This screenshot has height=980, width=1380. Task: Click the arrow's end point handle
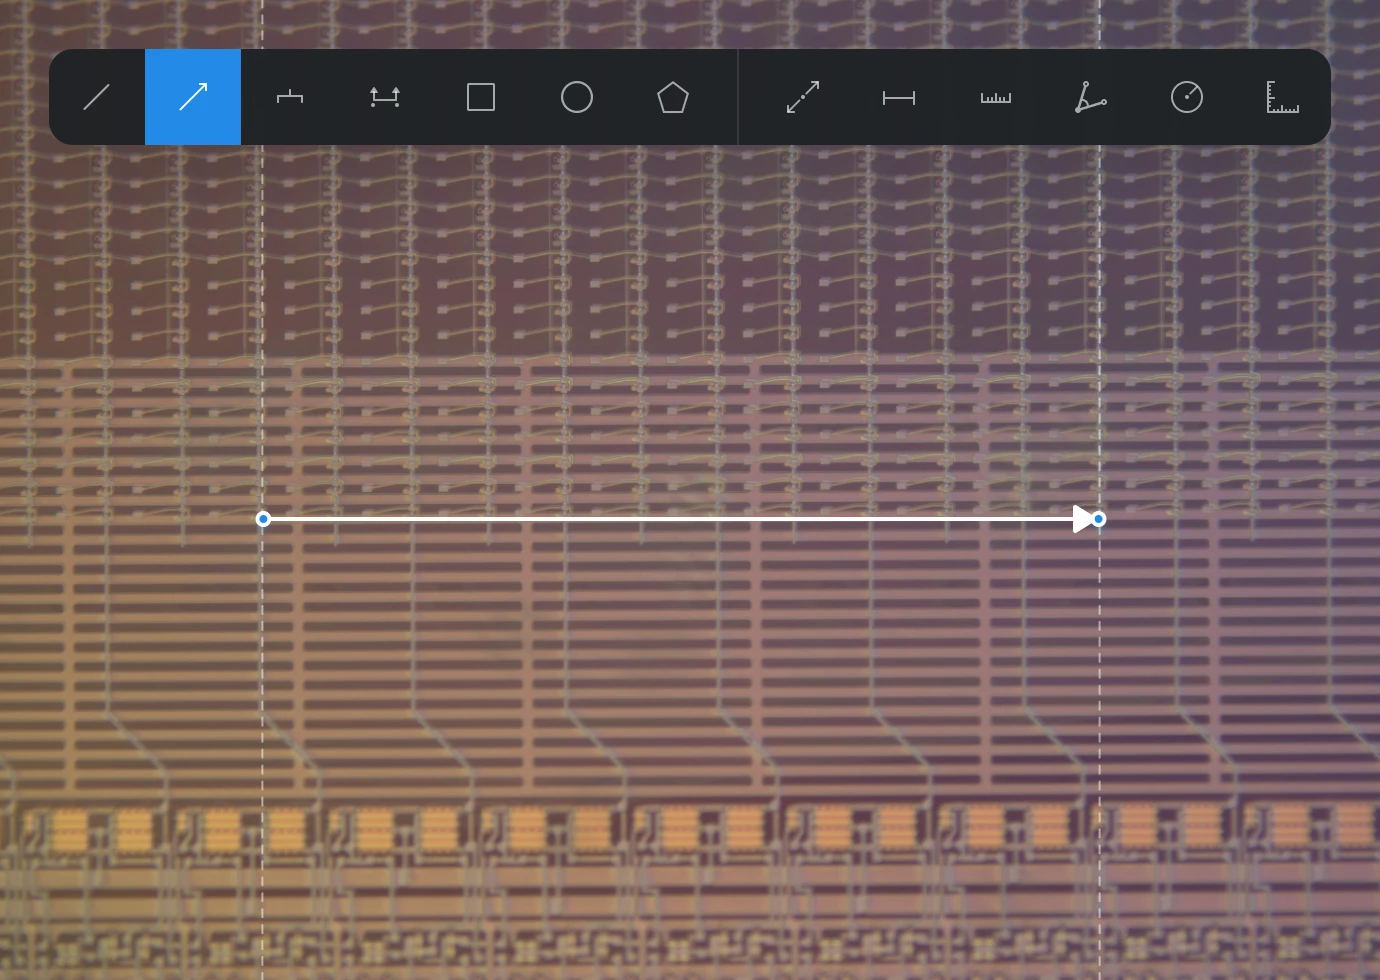pos(1099,519)
